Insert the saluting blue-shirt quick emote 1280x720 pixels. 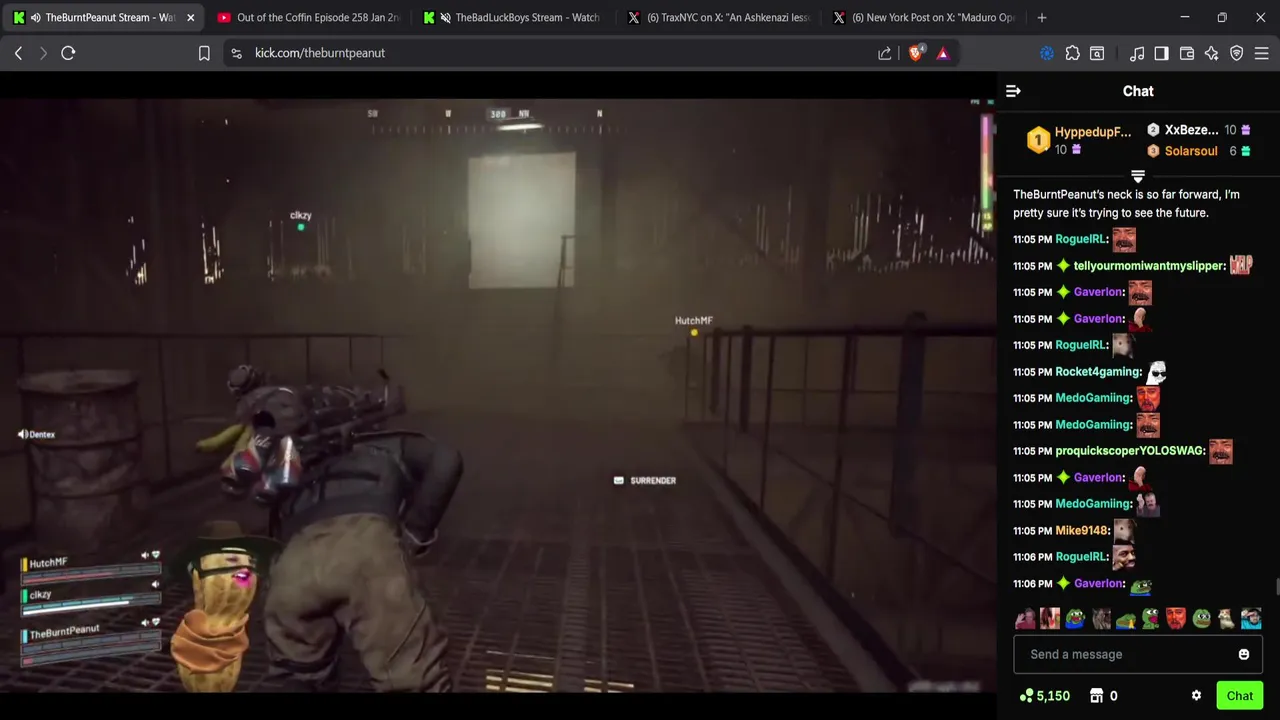(1252, 619)
